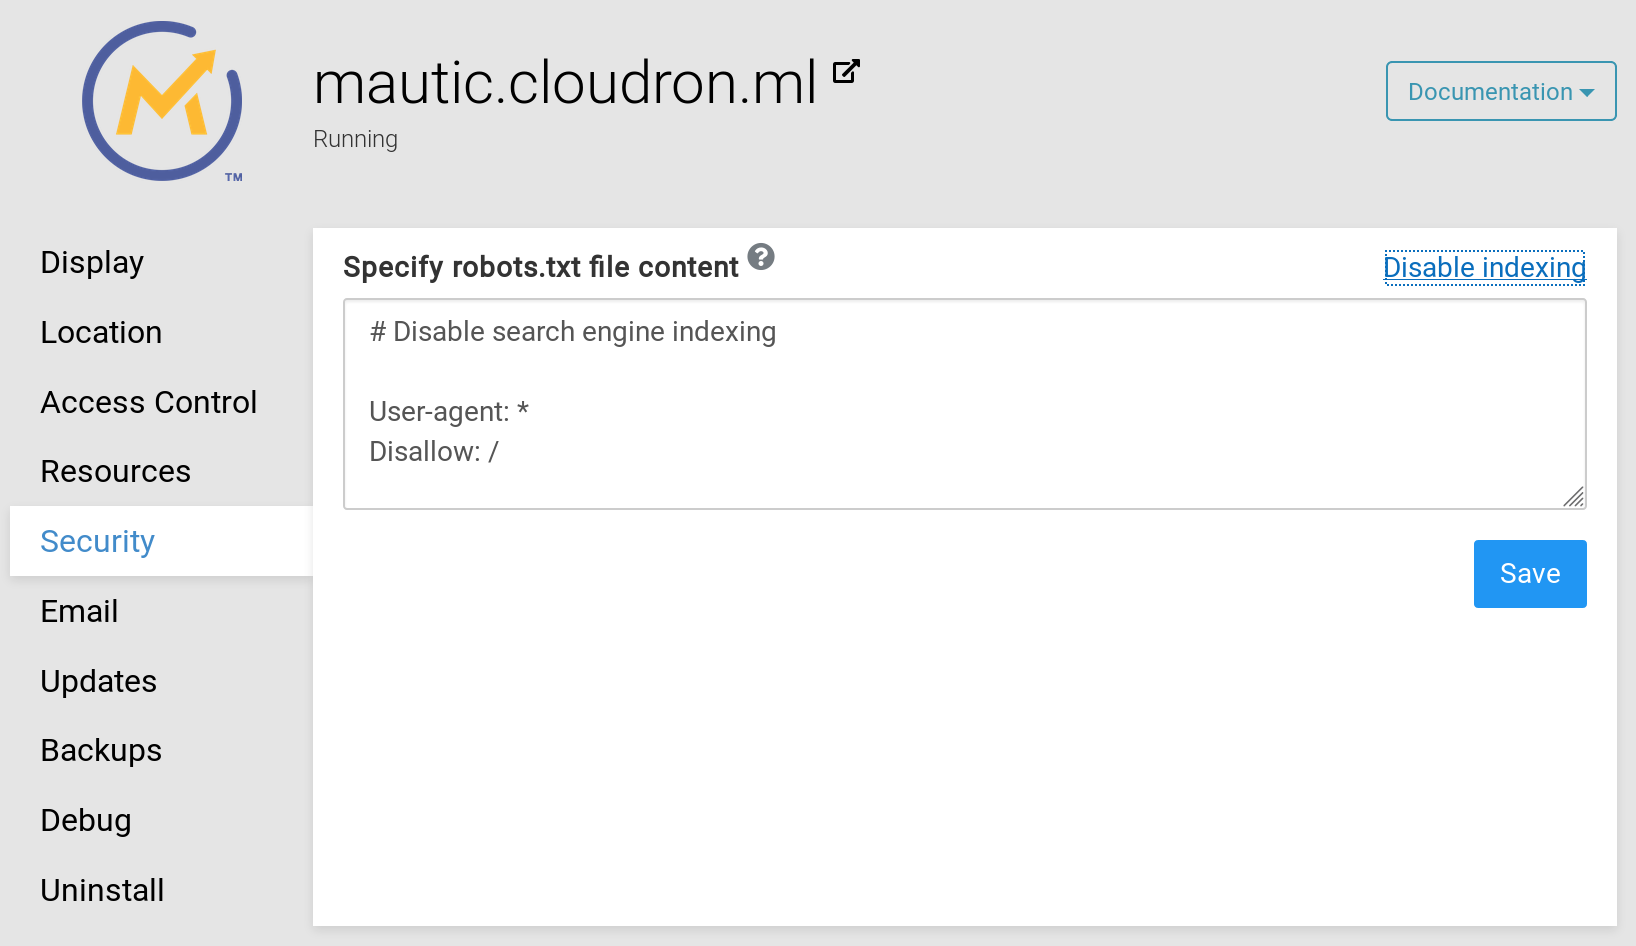Open app via external link icon
Image resolution: width=1636 pixels, height=946 pixels.
846,72
